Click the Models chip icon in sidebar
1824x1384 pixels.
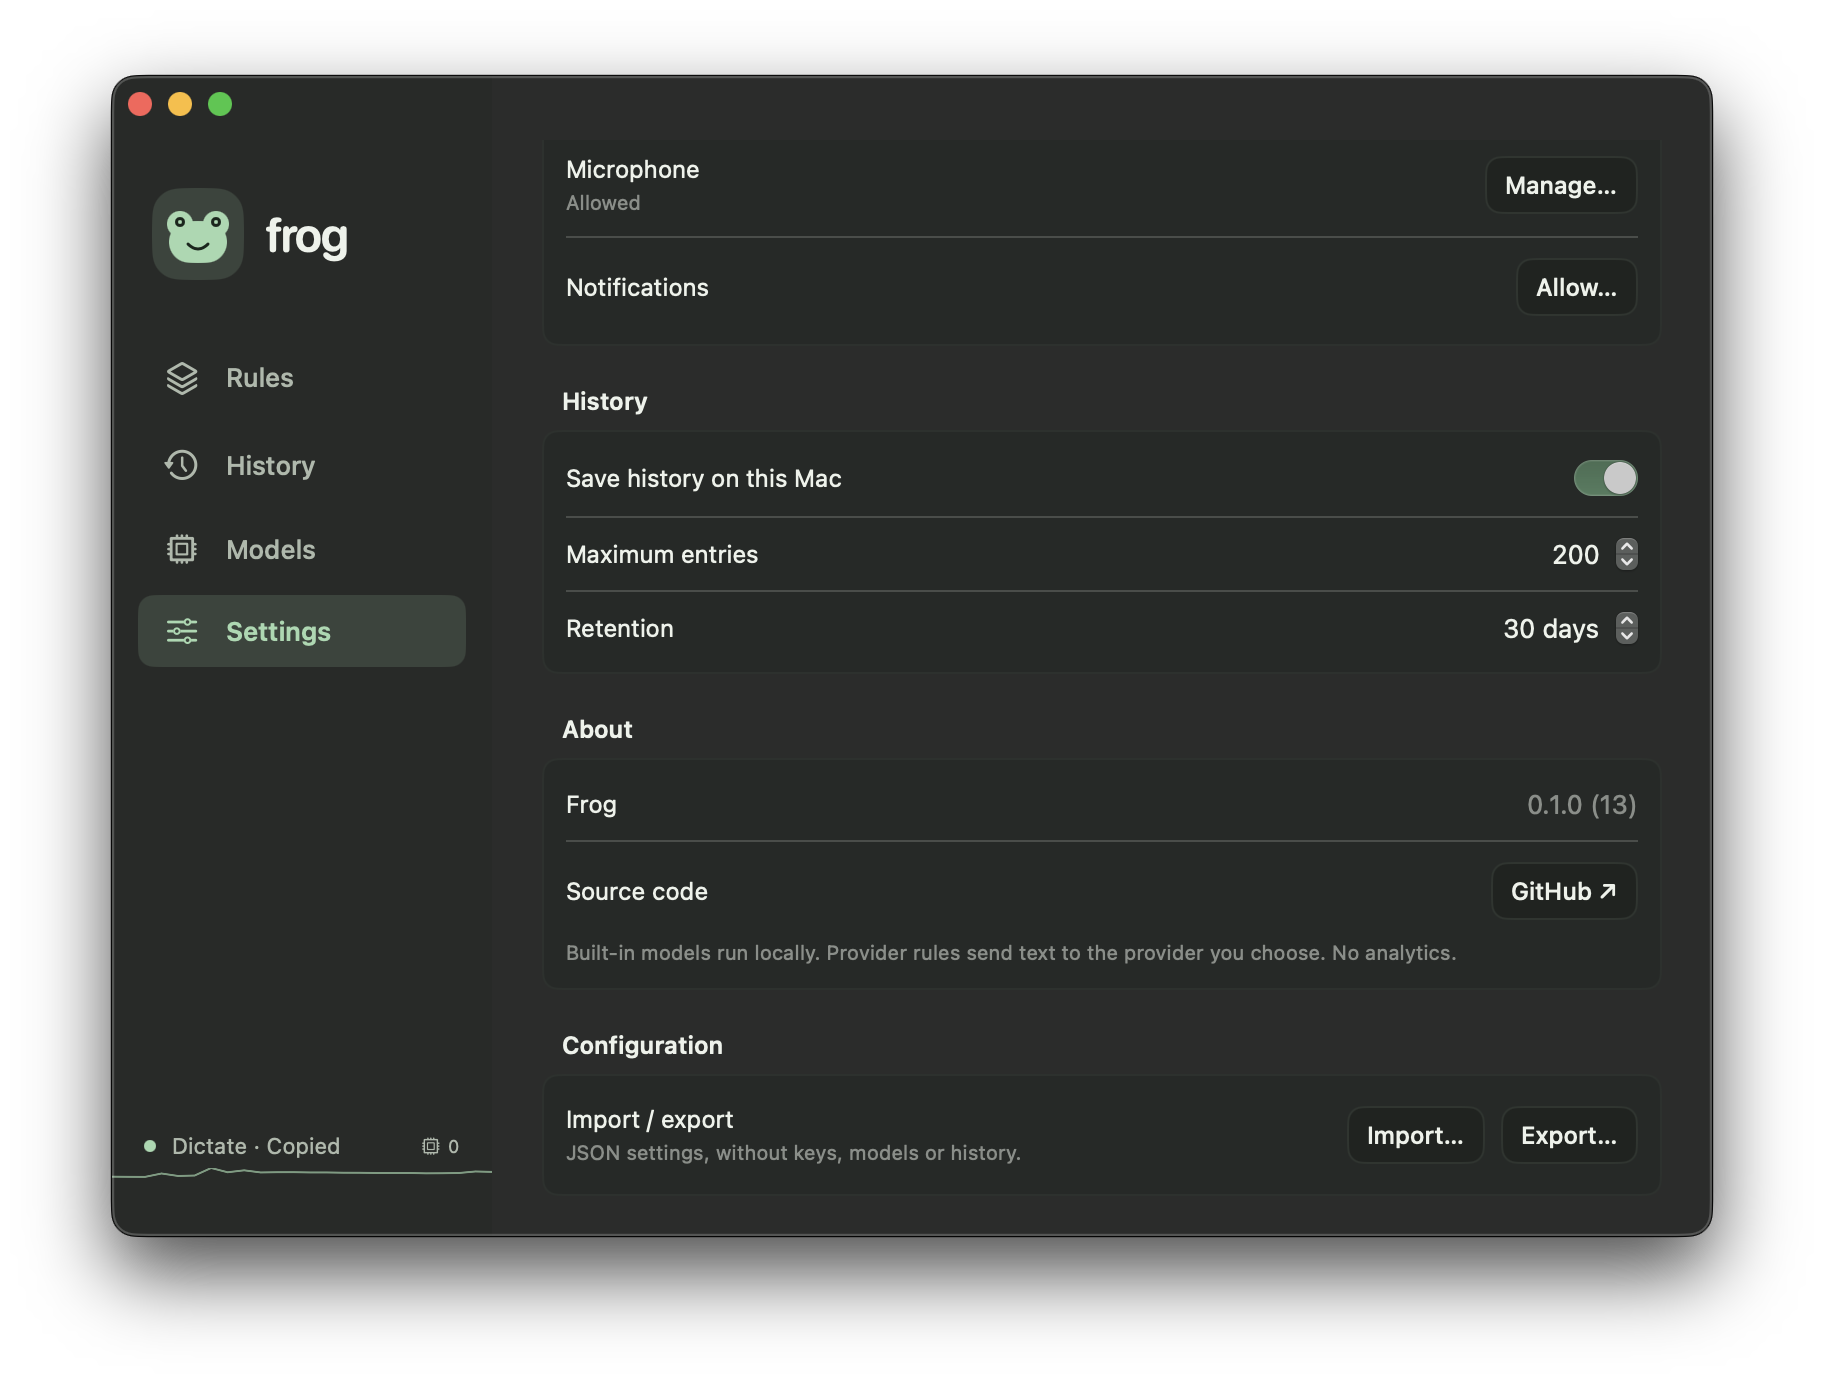(182, 549)
